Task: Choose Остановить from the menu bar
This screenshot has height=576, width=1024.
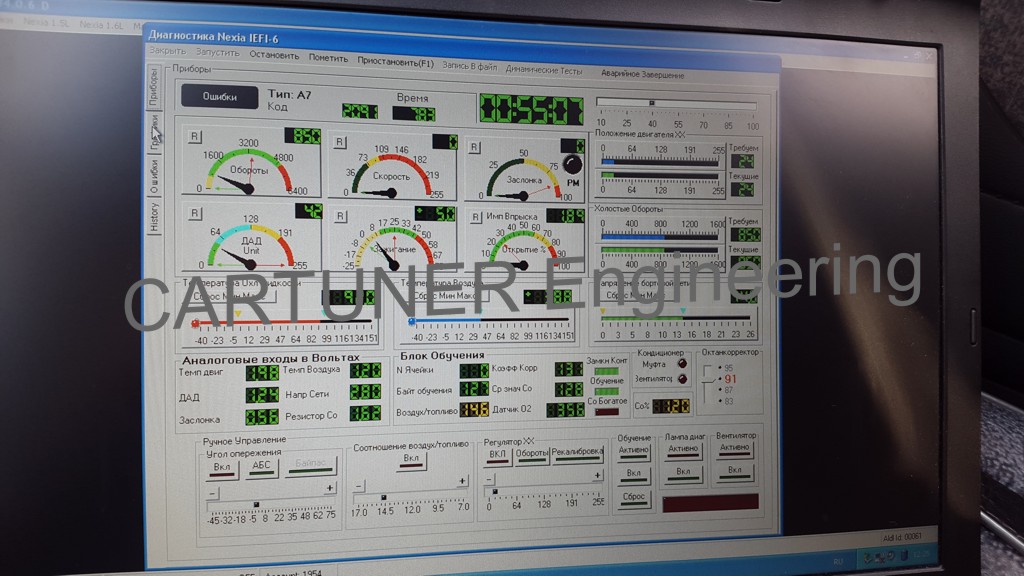Action: 274,55
